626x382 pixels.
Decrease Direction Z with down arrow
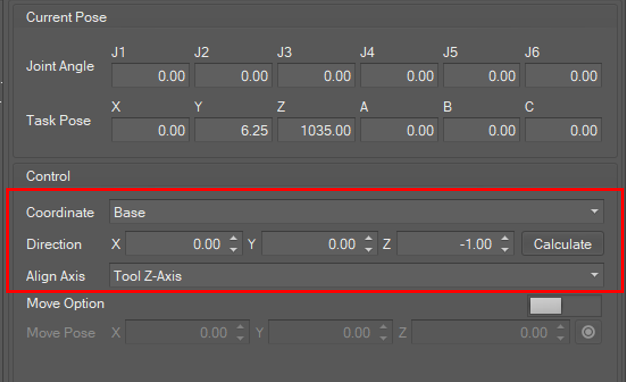505,250
